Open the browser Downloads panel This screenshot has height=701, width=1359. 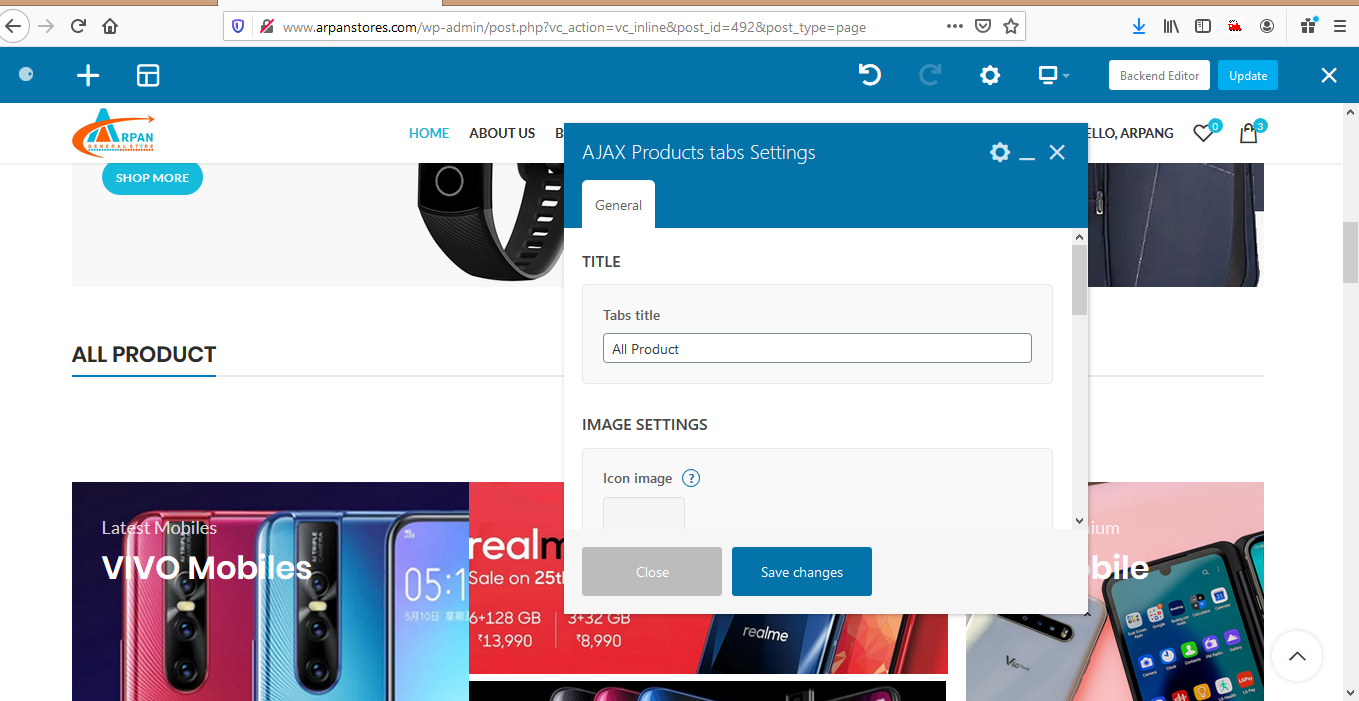click(1139, 27)
